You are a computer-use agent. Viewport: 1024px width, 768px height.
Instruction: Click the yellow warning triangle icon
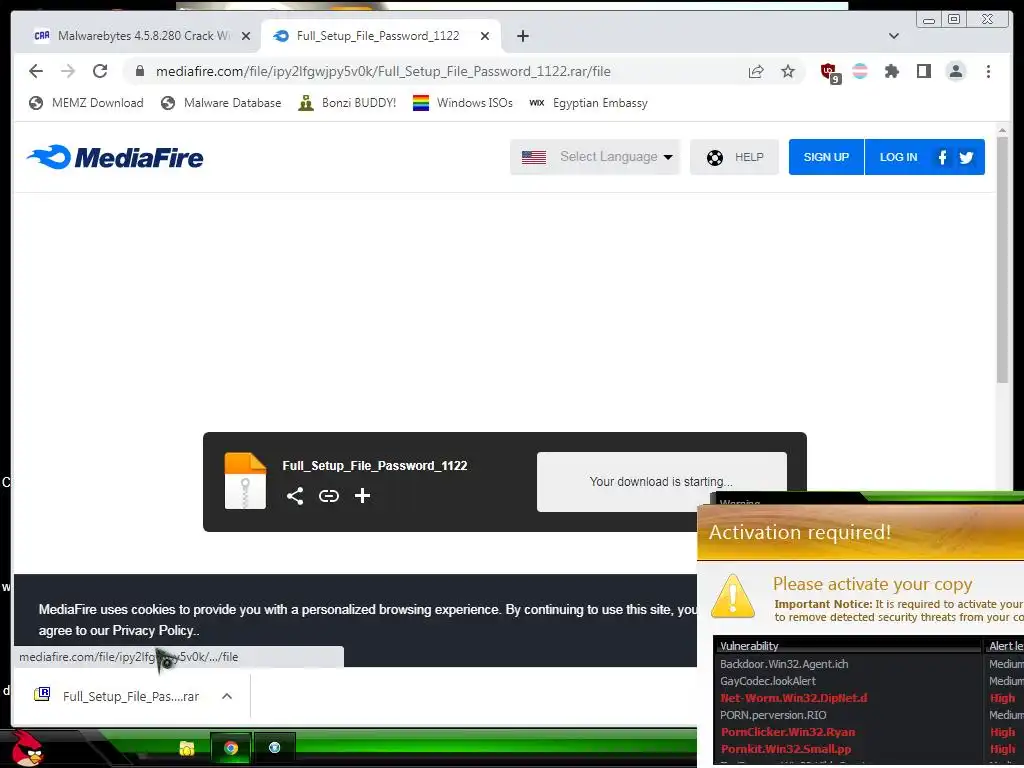pos(733,596)
